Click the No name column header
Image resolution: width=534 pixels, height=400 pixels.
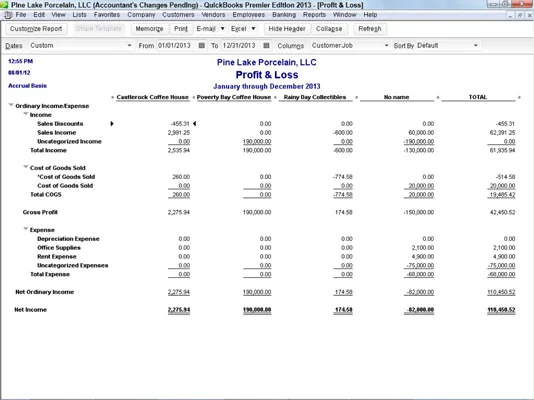397,97
